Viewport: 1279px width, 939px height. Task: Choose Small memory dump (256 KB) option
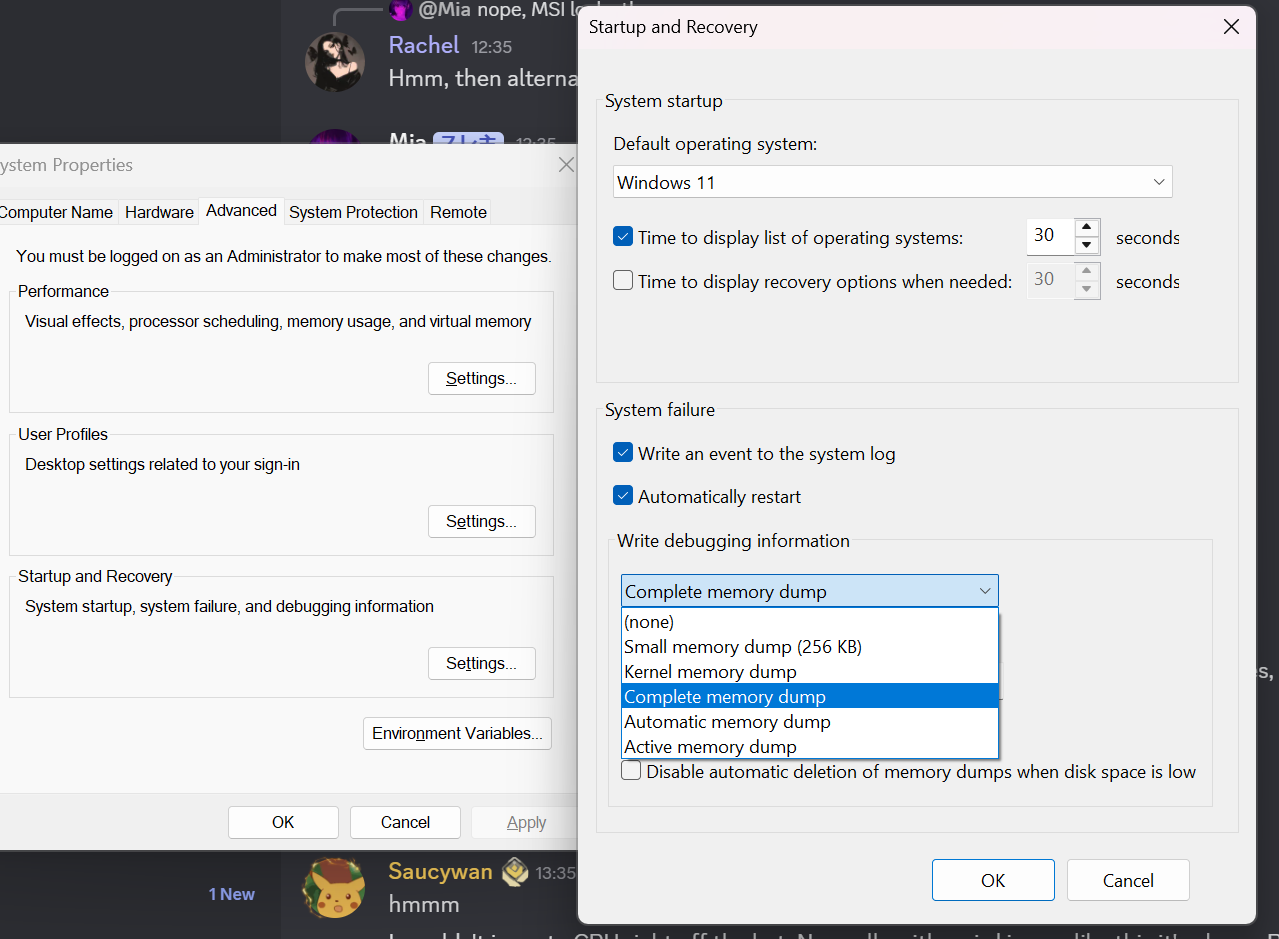pyautogui.click(x=742, y=647)
